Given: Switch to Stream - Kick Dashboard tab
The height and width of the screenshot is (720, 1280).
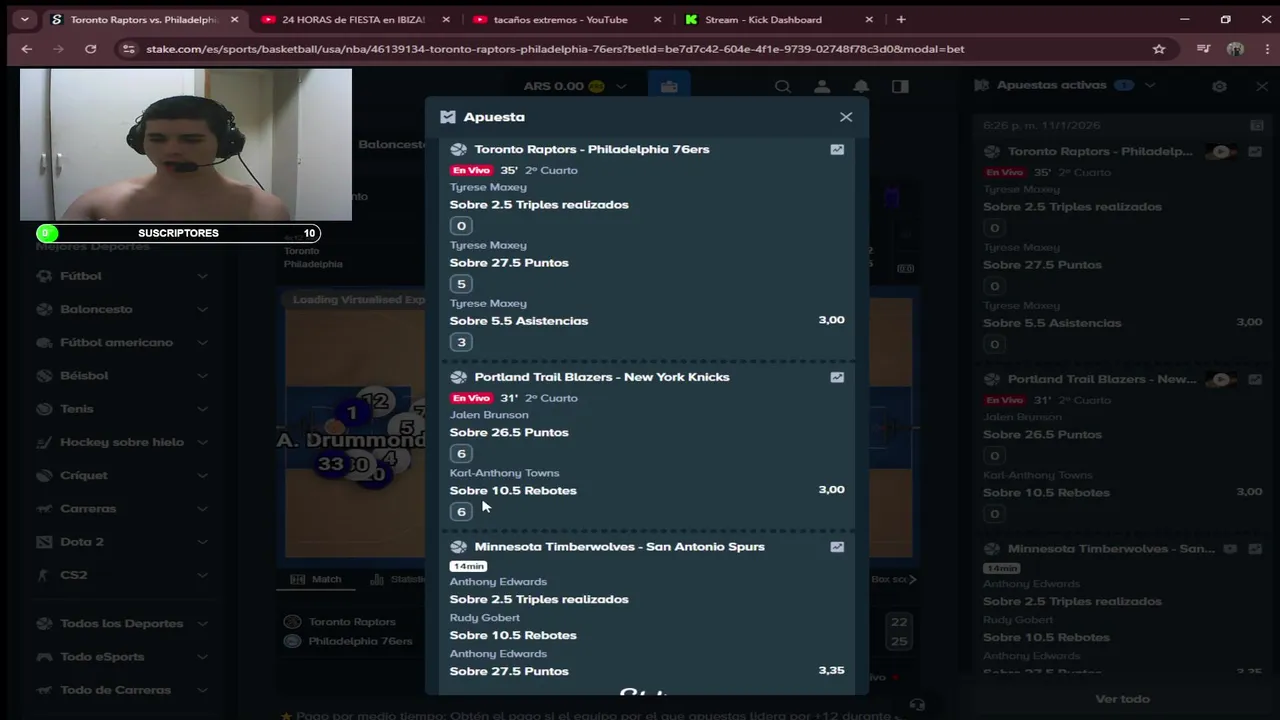Looking at the screenshot, I should coord(778,19).
